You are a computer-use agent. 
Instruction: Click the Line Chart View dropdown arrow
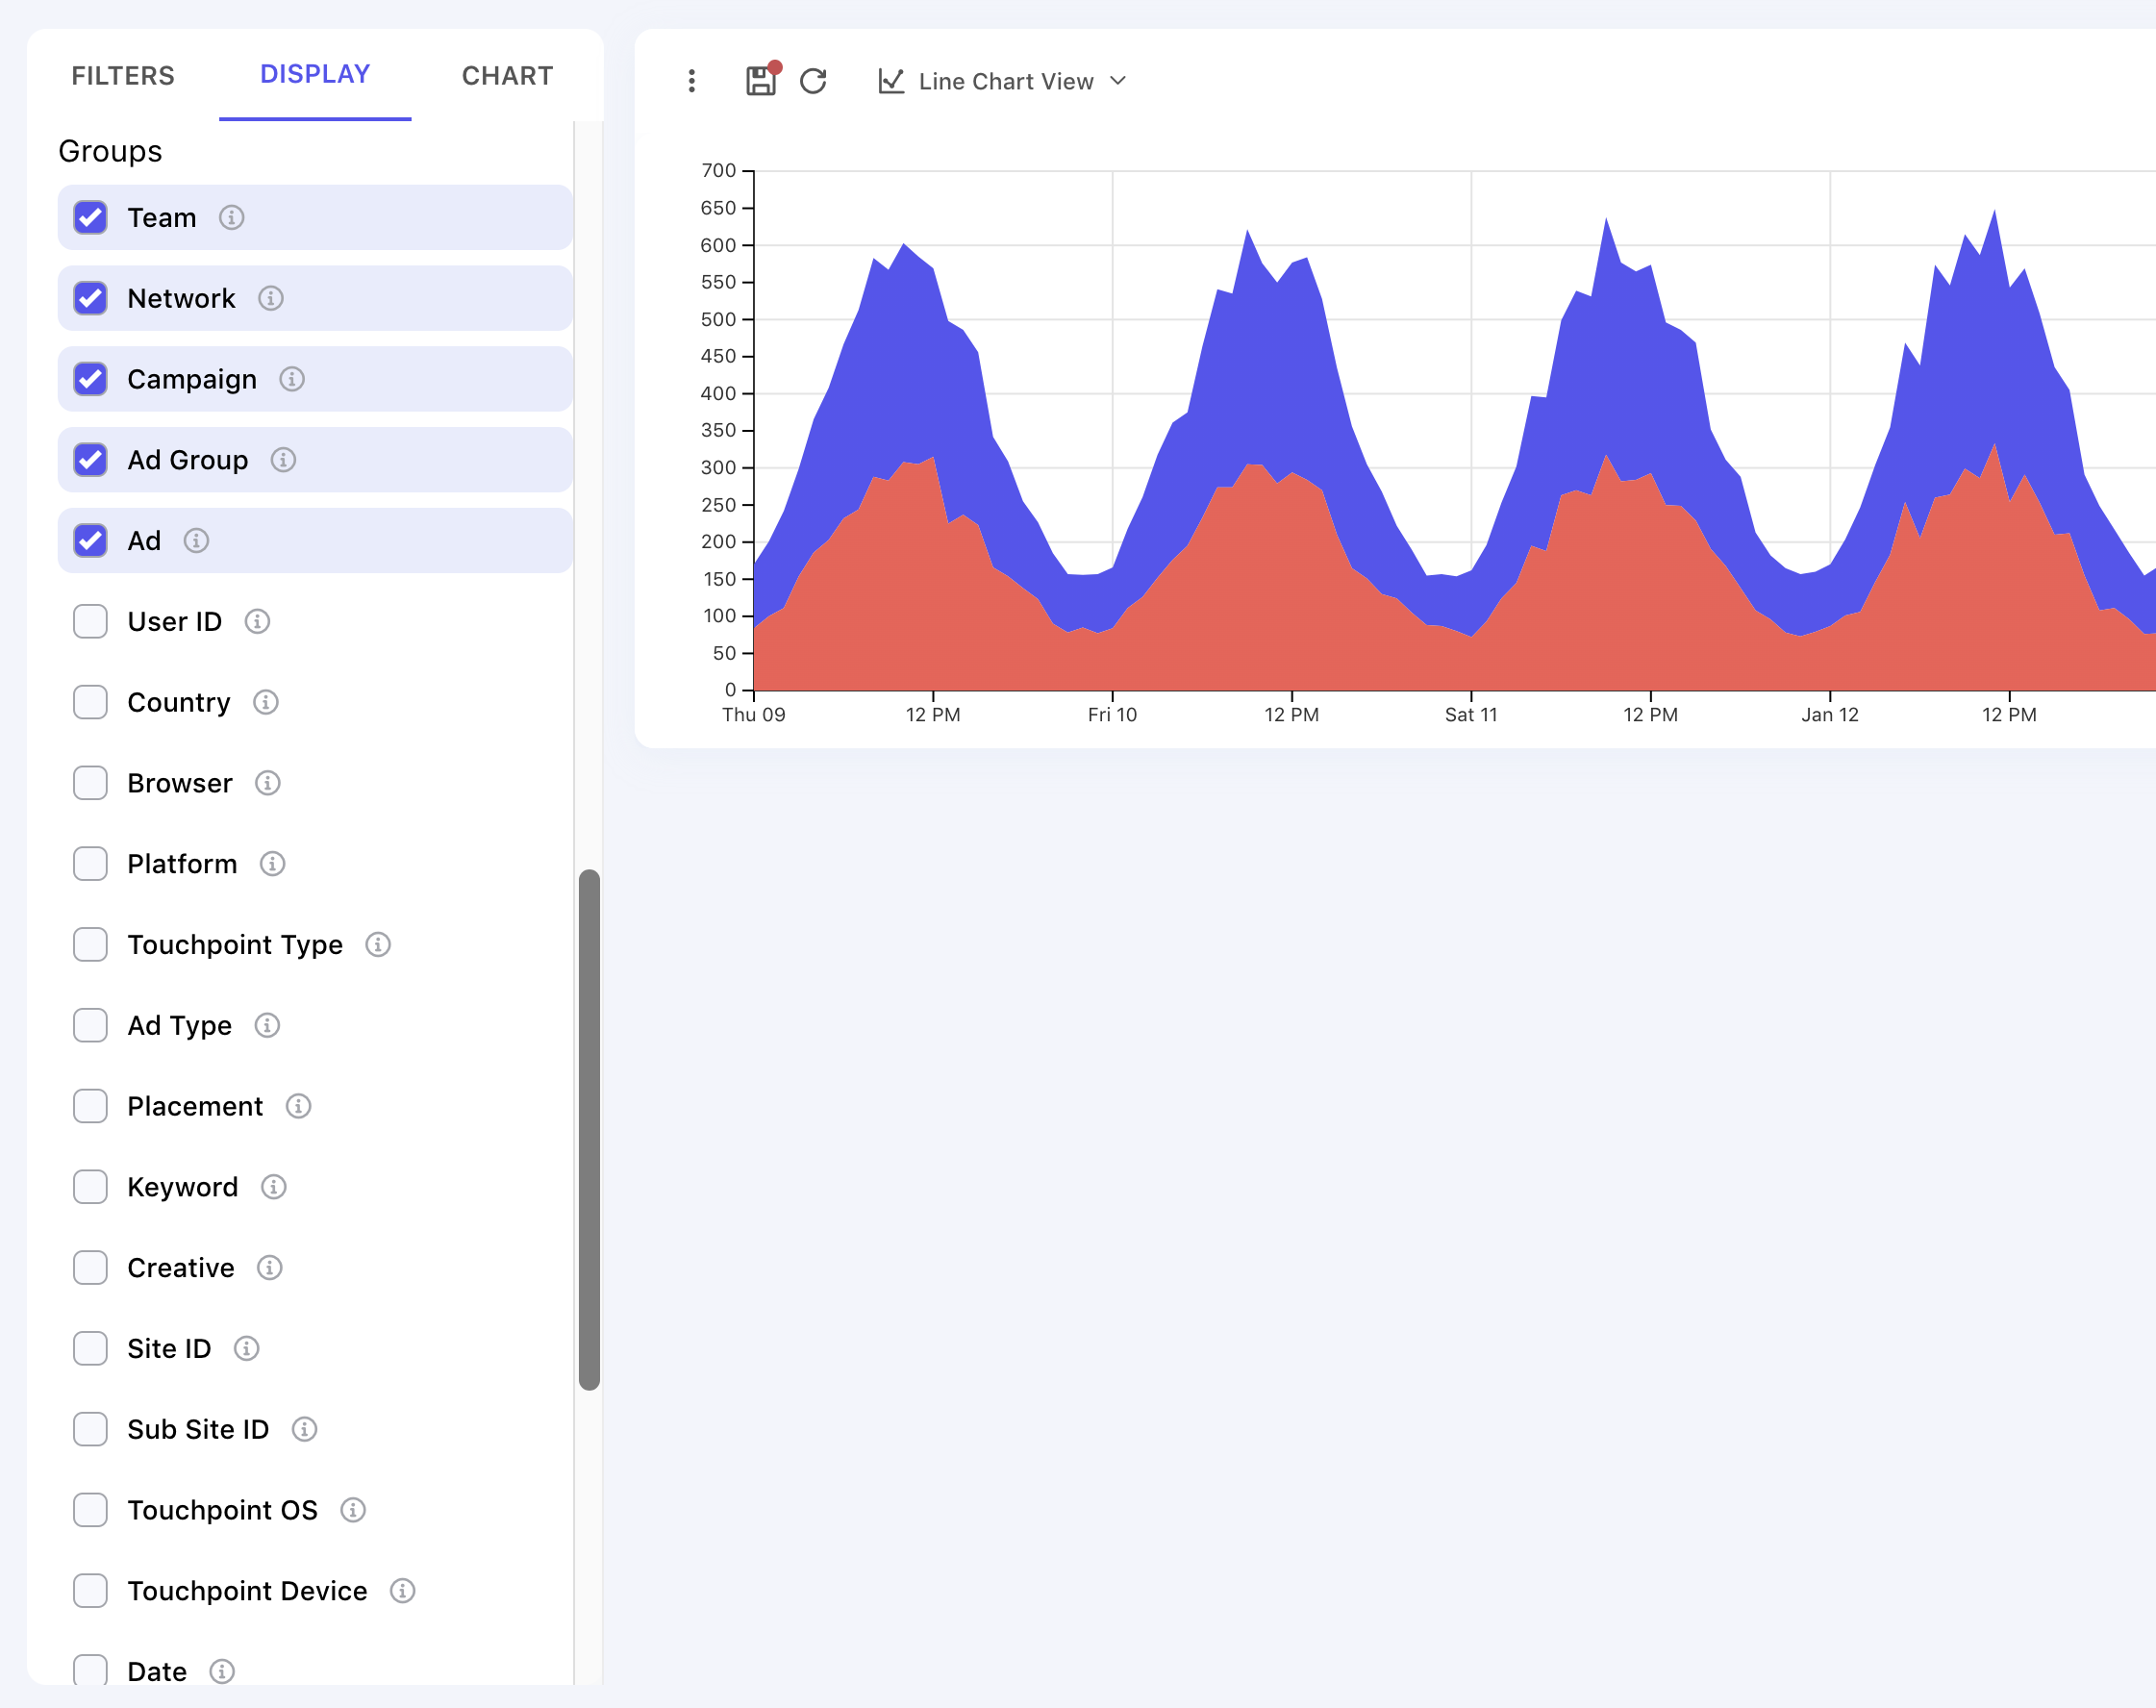1121,83
